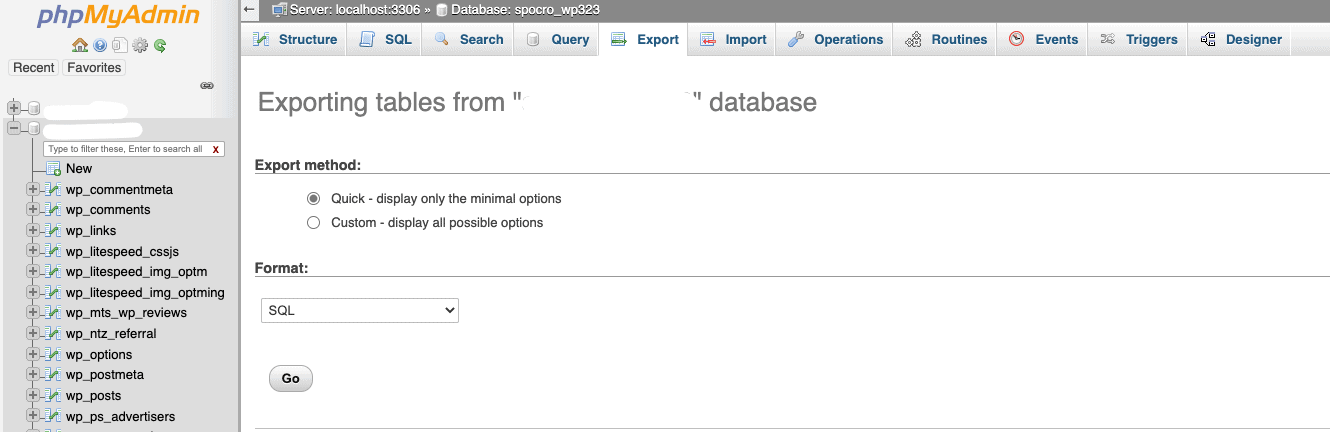The height and width of the screenshot is (432, 1330).
Task: Open navigation panel settings gear icon
Action: (140, 45)
